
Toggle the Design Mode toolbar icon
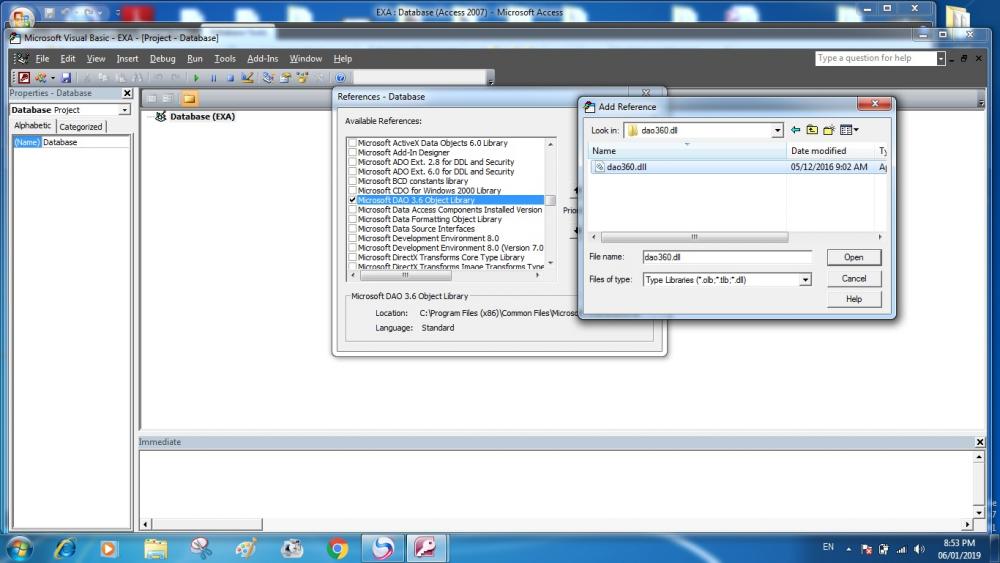tap(247, 78)
